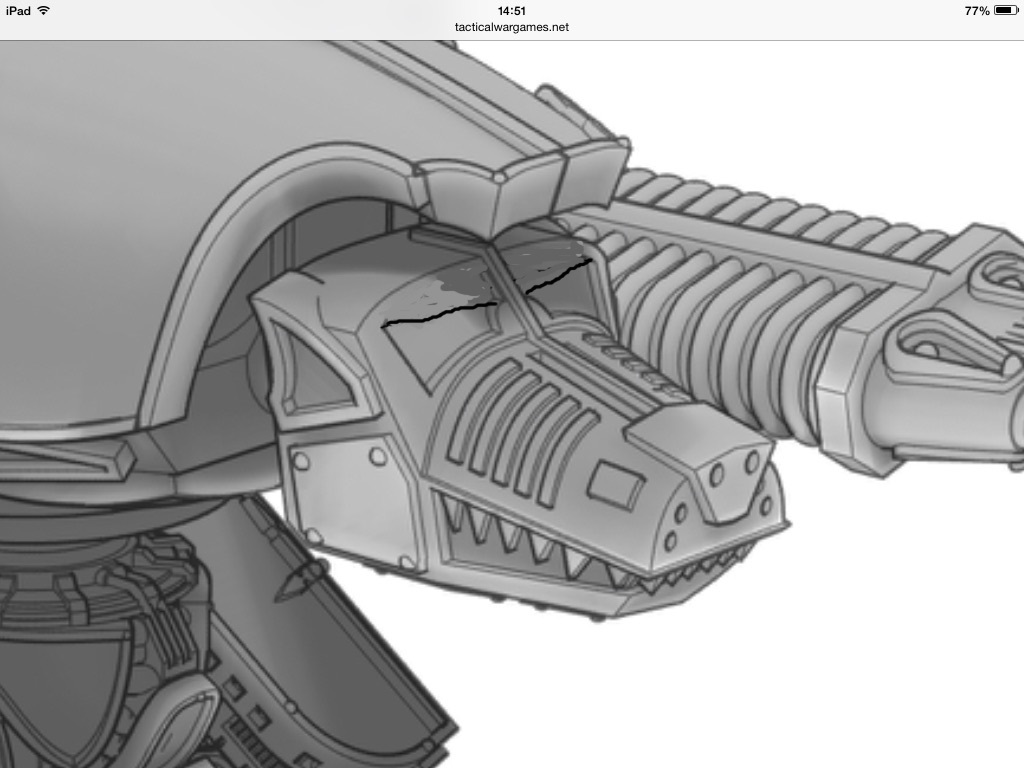Tap the tacticalwargames.net address text

click(x=512, y=27)
